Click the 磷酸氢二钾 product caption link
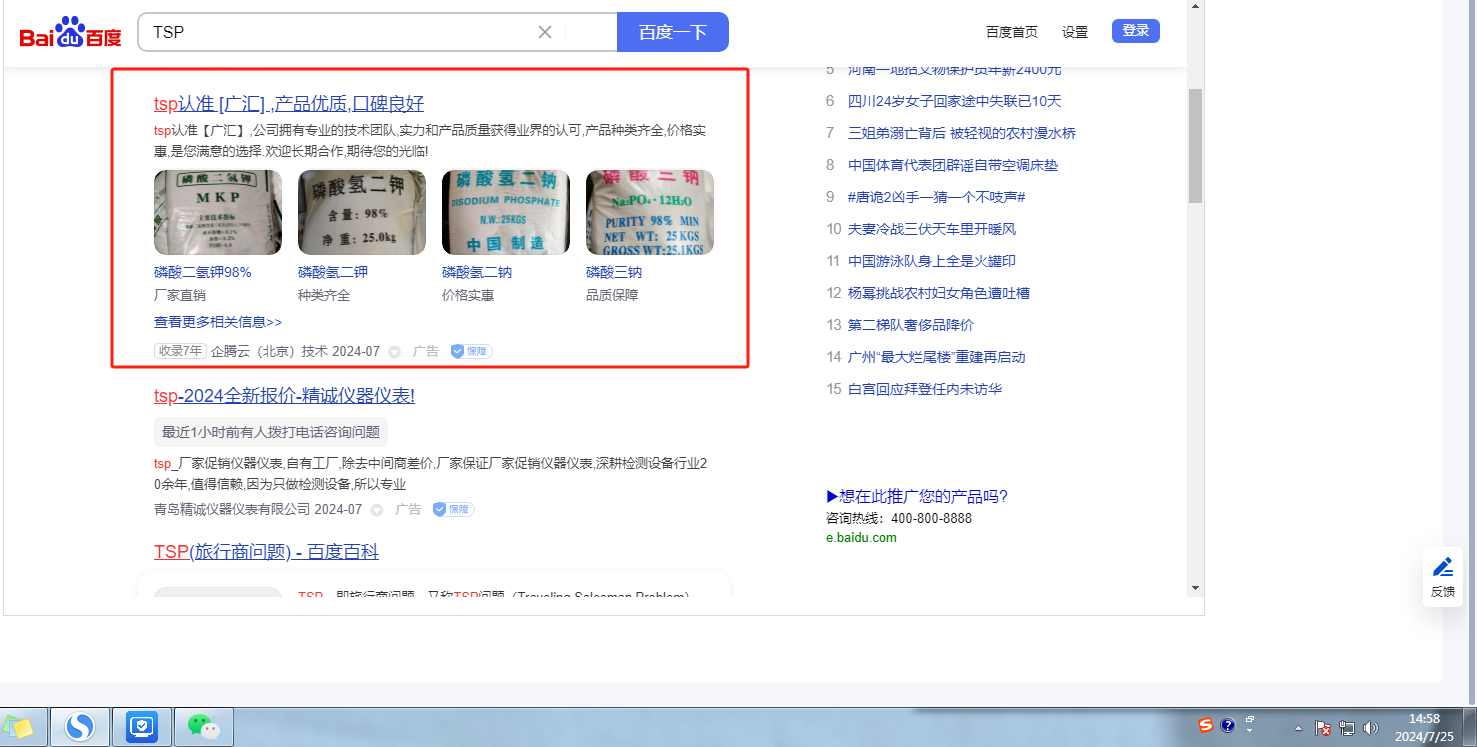The image size is (1477, 747). 333,272
